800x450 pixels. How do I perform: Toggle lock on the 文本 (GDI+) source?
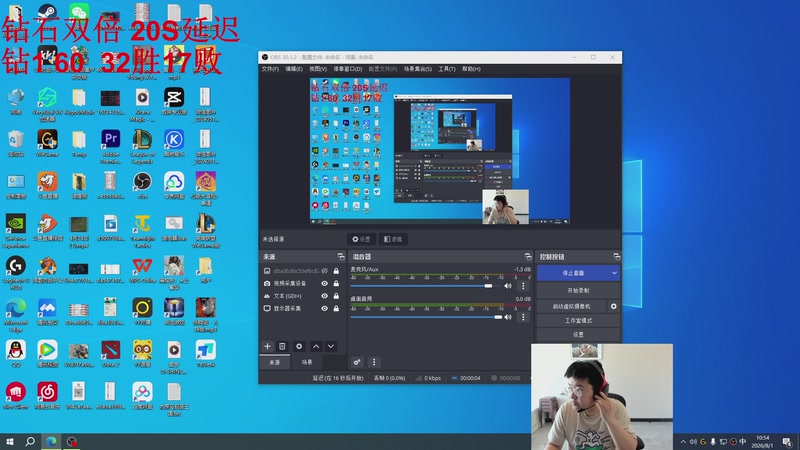[x=336, y=296]
